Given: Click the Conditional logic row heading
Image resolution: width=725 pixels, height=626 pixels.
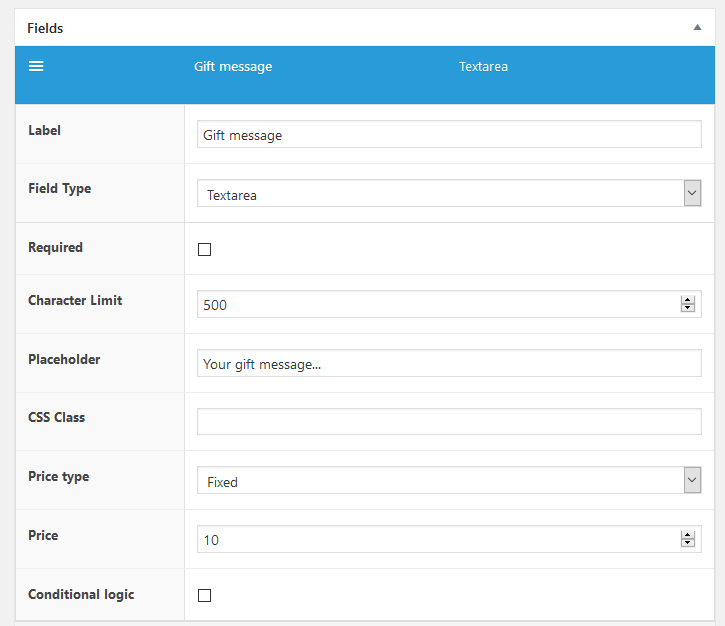Looking at the screenshot, I should coord(81,595).
